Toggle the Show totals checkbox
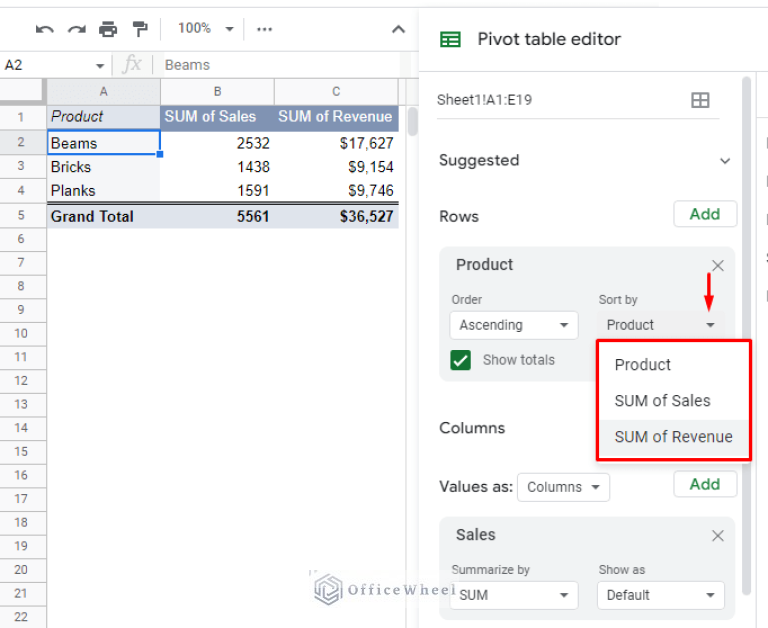This screenshot has height=628, width=768. coord(461,360)
